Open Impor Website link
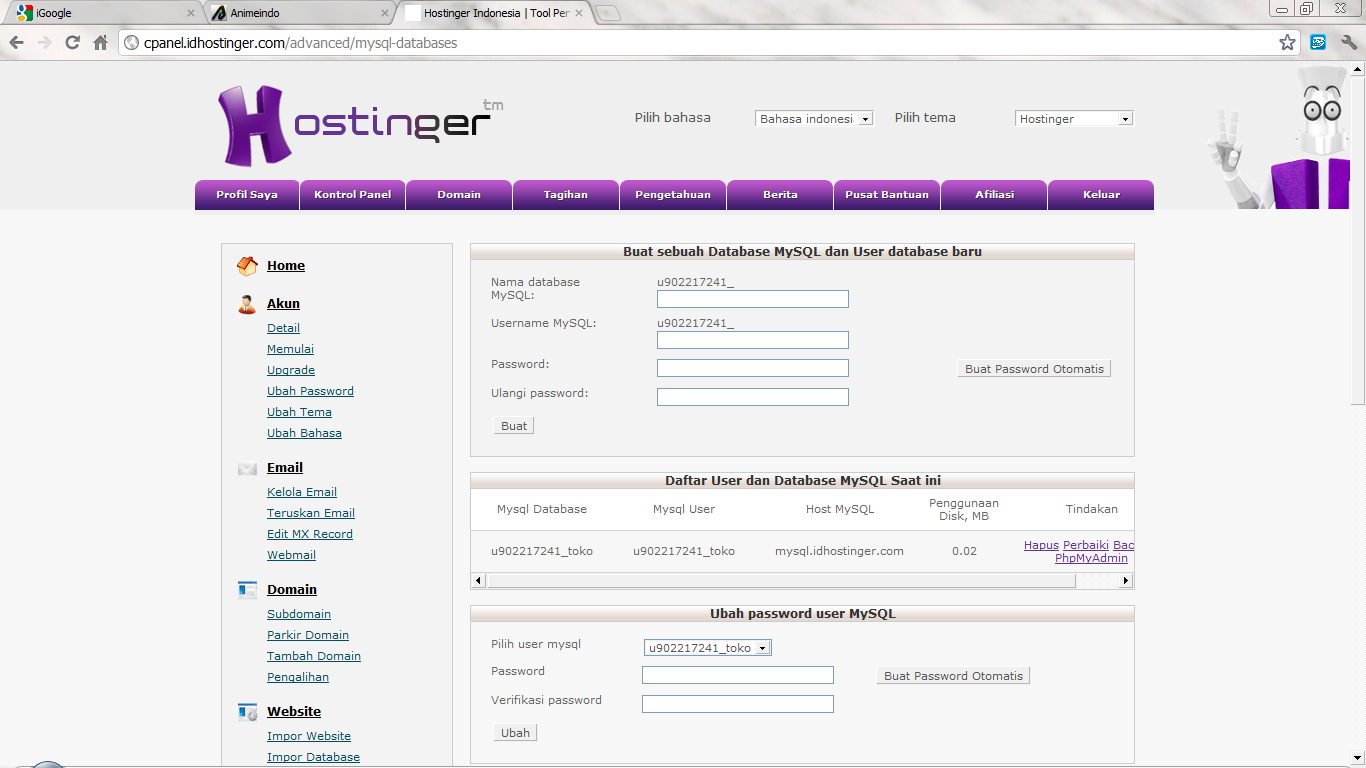This screenshot has height=768, width=1366. (309, 736)
